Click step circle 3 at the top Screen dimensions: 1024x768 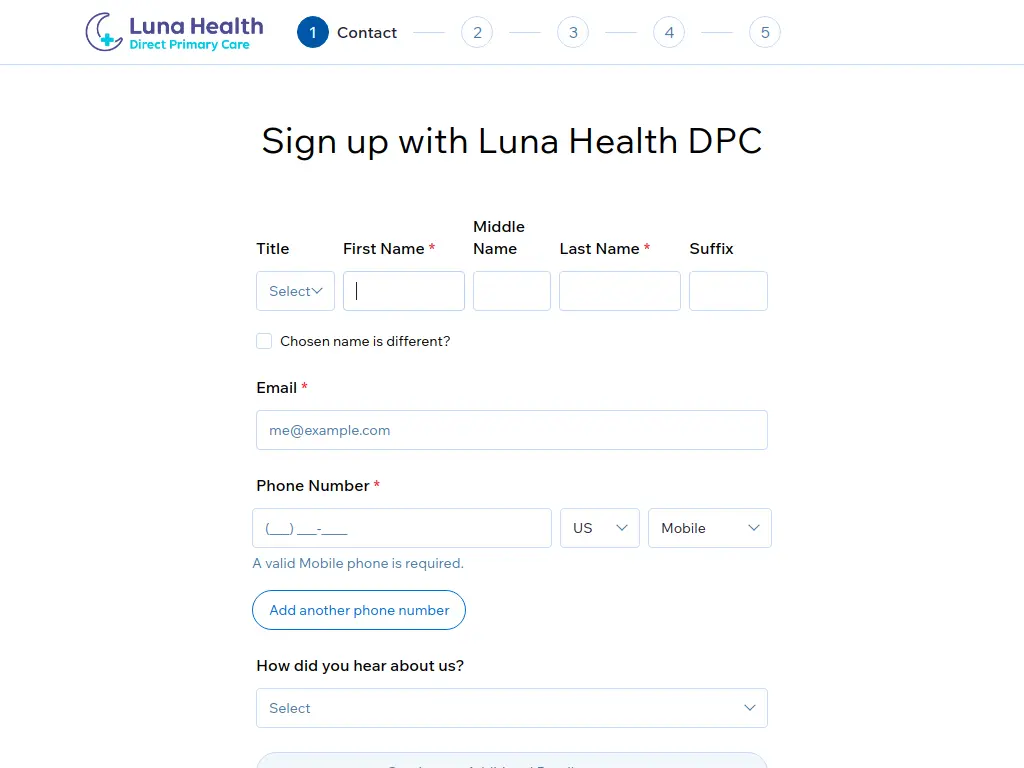573,32
